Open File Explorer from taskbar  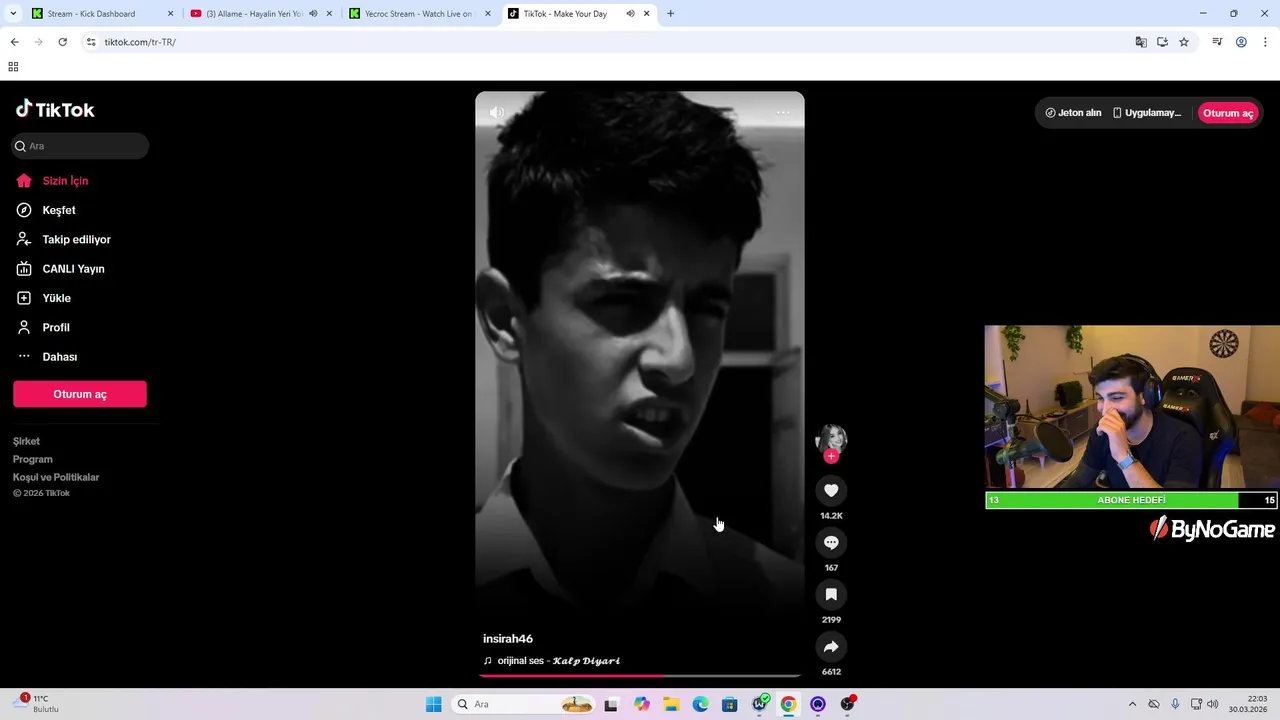pos(671,704)
